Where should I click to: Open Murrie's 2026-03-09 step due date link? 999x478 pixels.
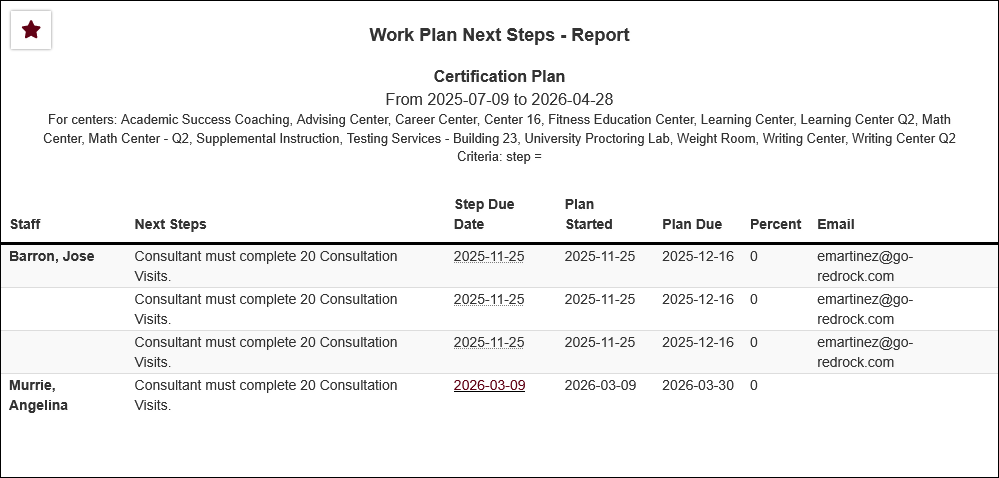(489, 385)
